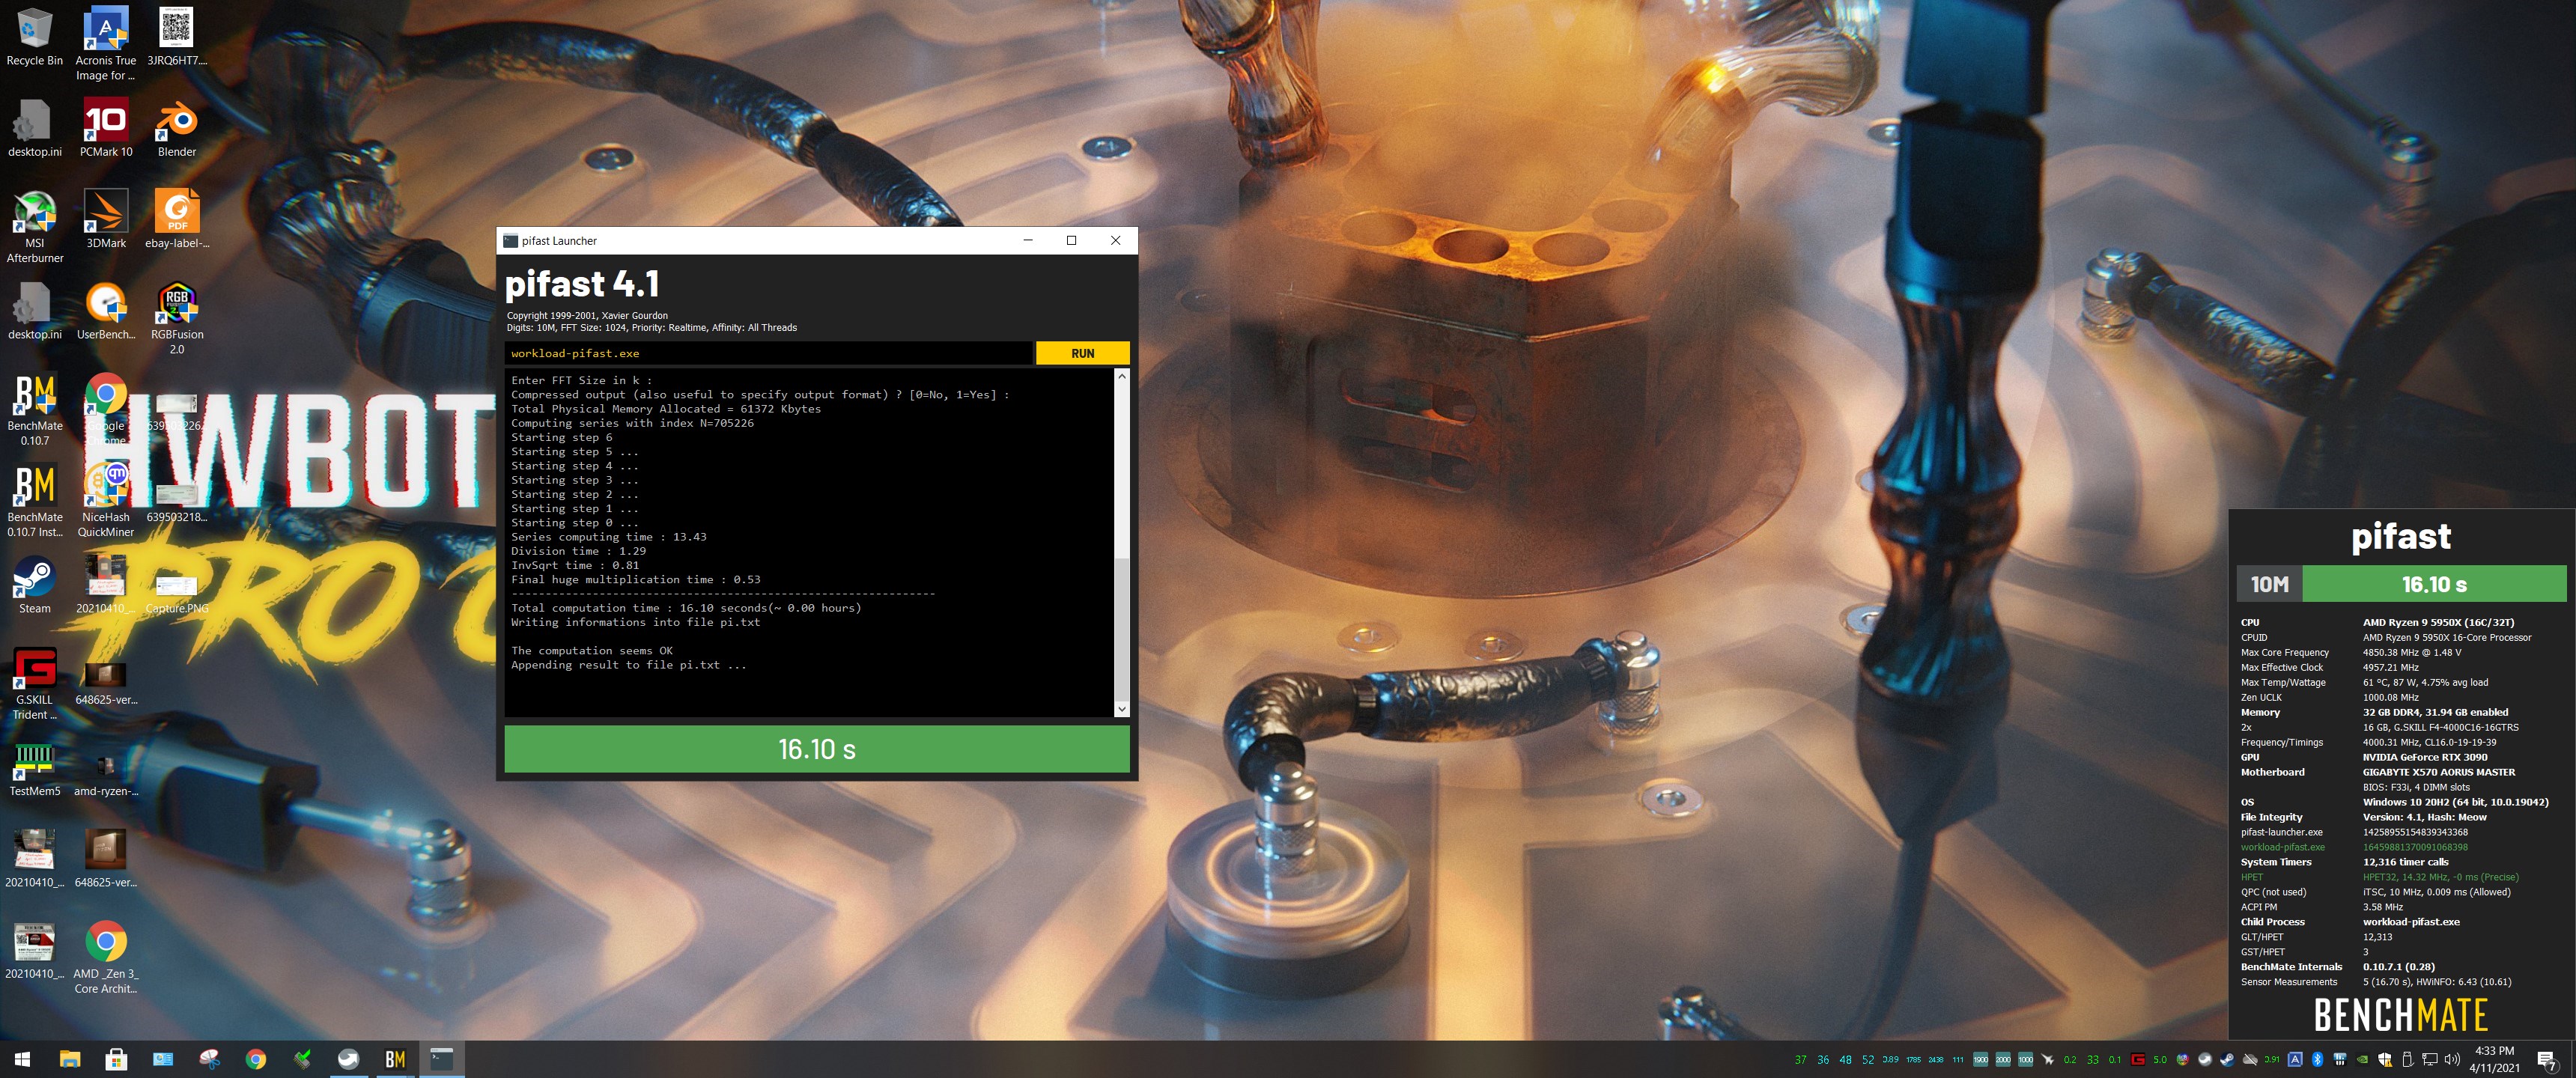This screenshot has width=2576, height=1078.
Task: Open the 3JRQ6HT7 QR code file
Action: point(177,38)
